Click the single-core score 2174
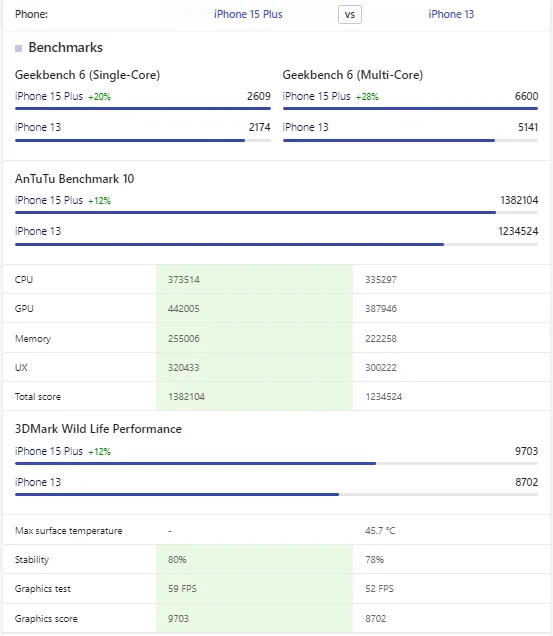553x636 pixels. [259, 127]
